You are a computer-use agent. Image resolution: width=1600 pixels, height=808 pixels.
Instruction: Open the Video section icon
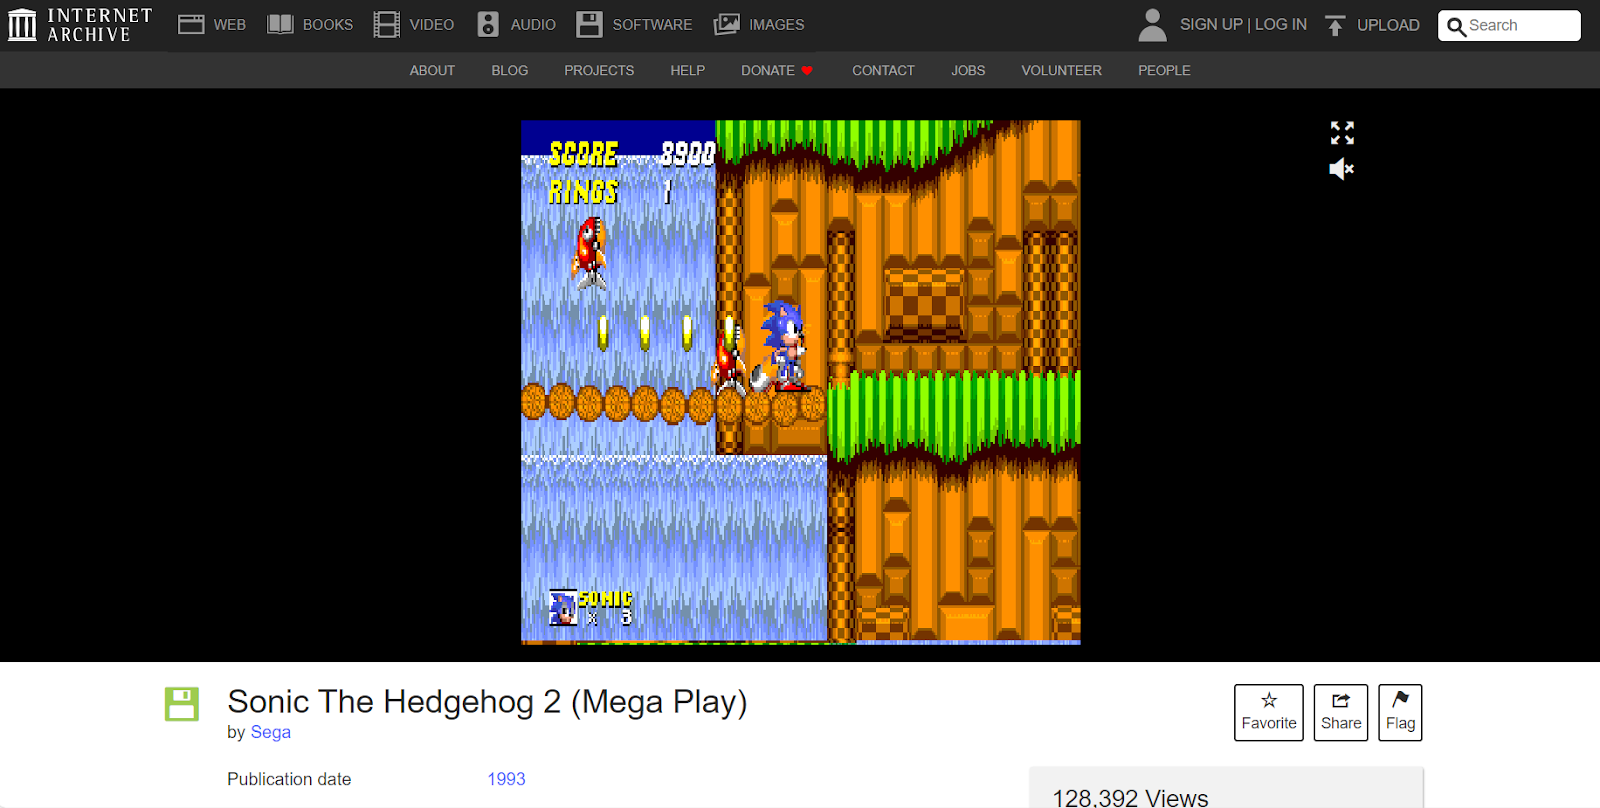tap(386, 25)
